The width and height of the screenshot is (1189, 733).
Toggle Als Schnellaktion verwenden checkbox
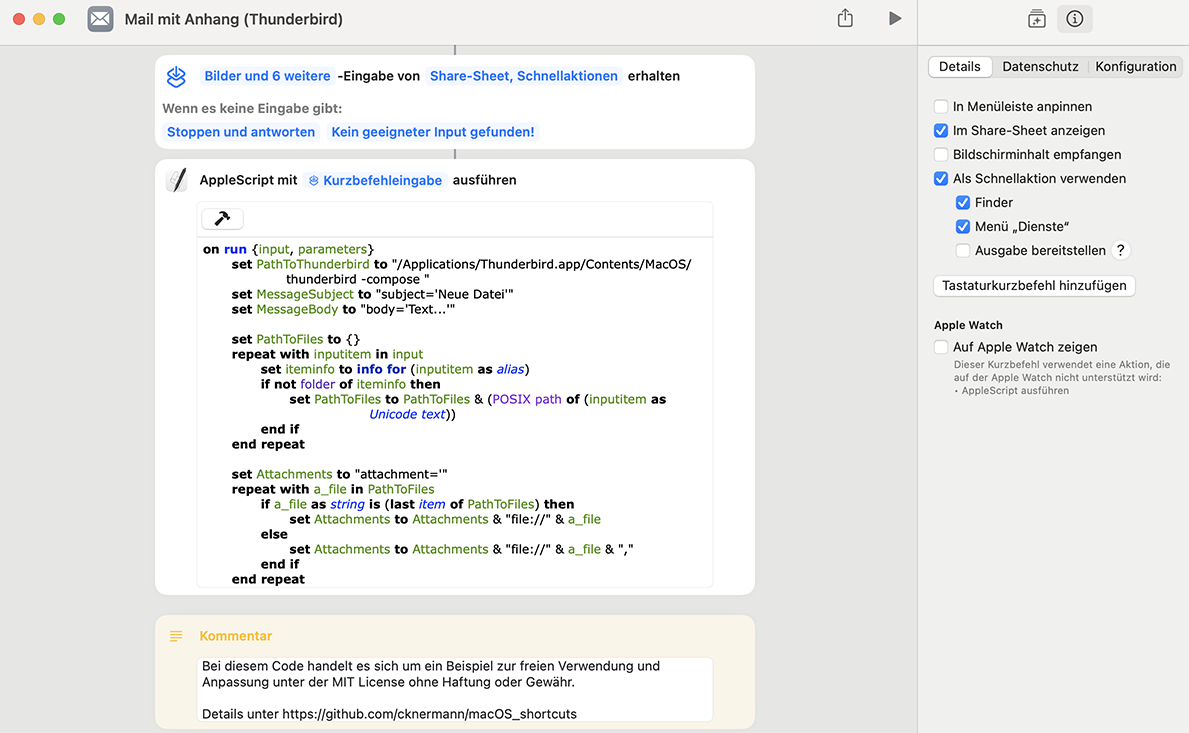pos(941,179)
